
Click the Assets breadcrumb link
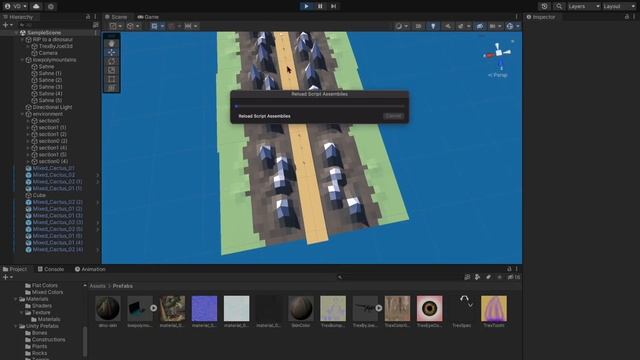click(98, 286)
